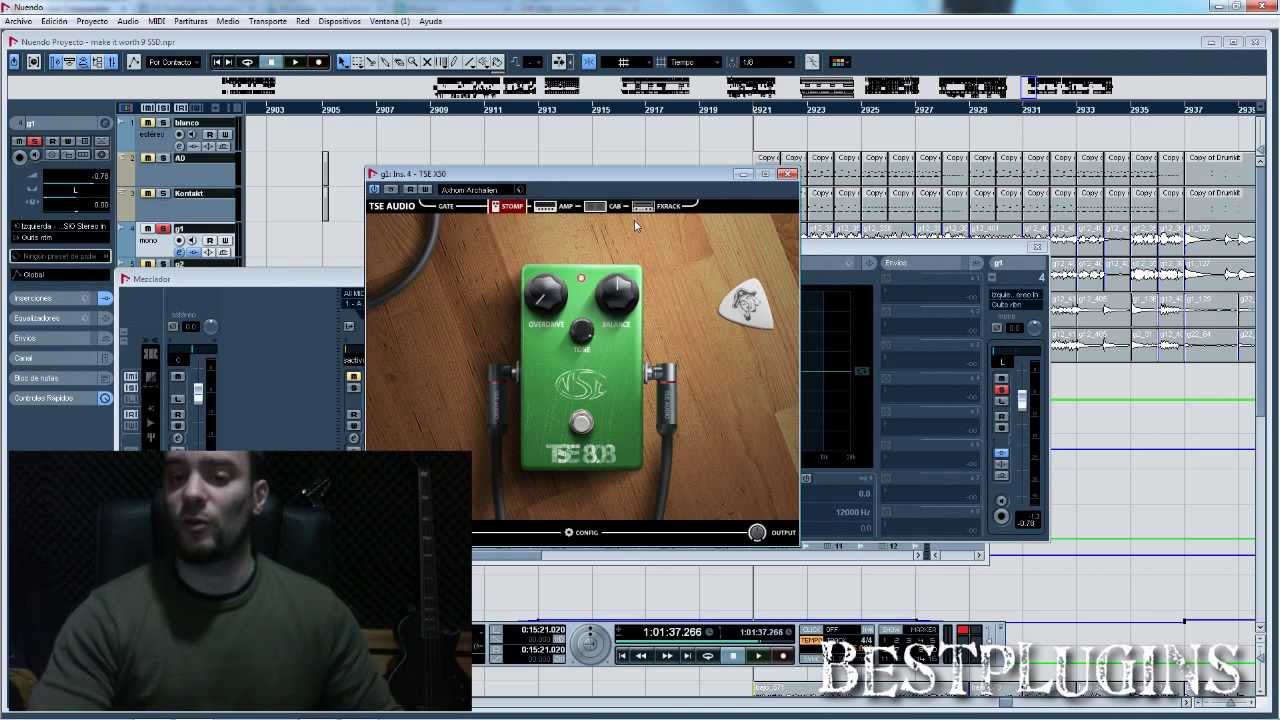Open the Dispositivos menu
The width and height of the screenshot is (1280, 720).
pos(340,21)
